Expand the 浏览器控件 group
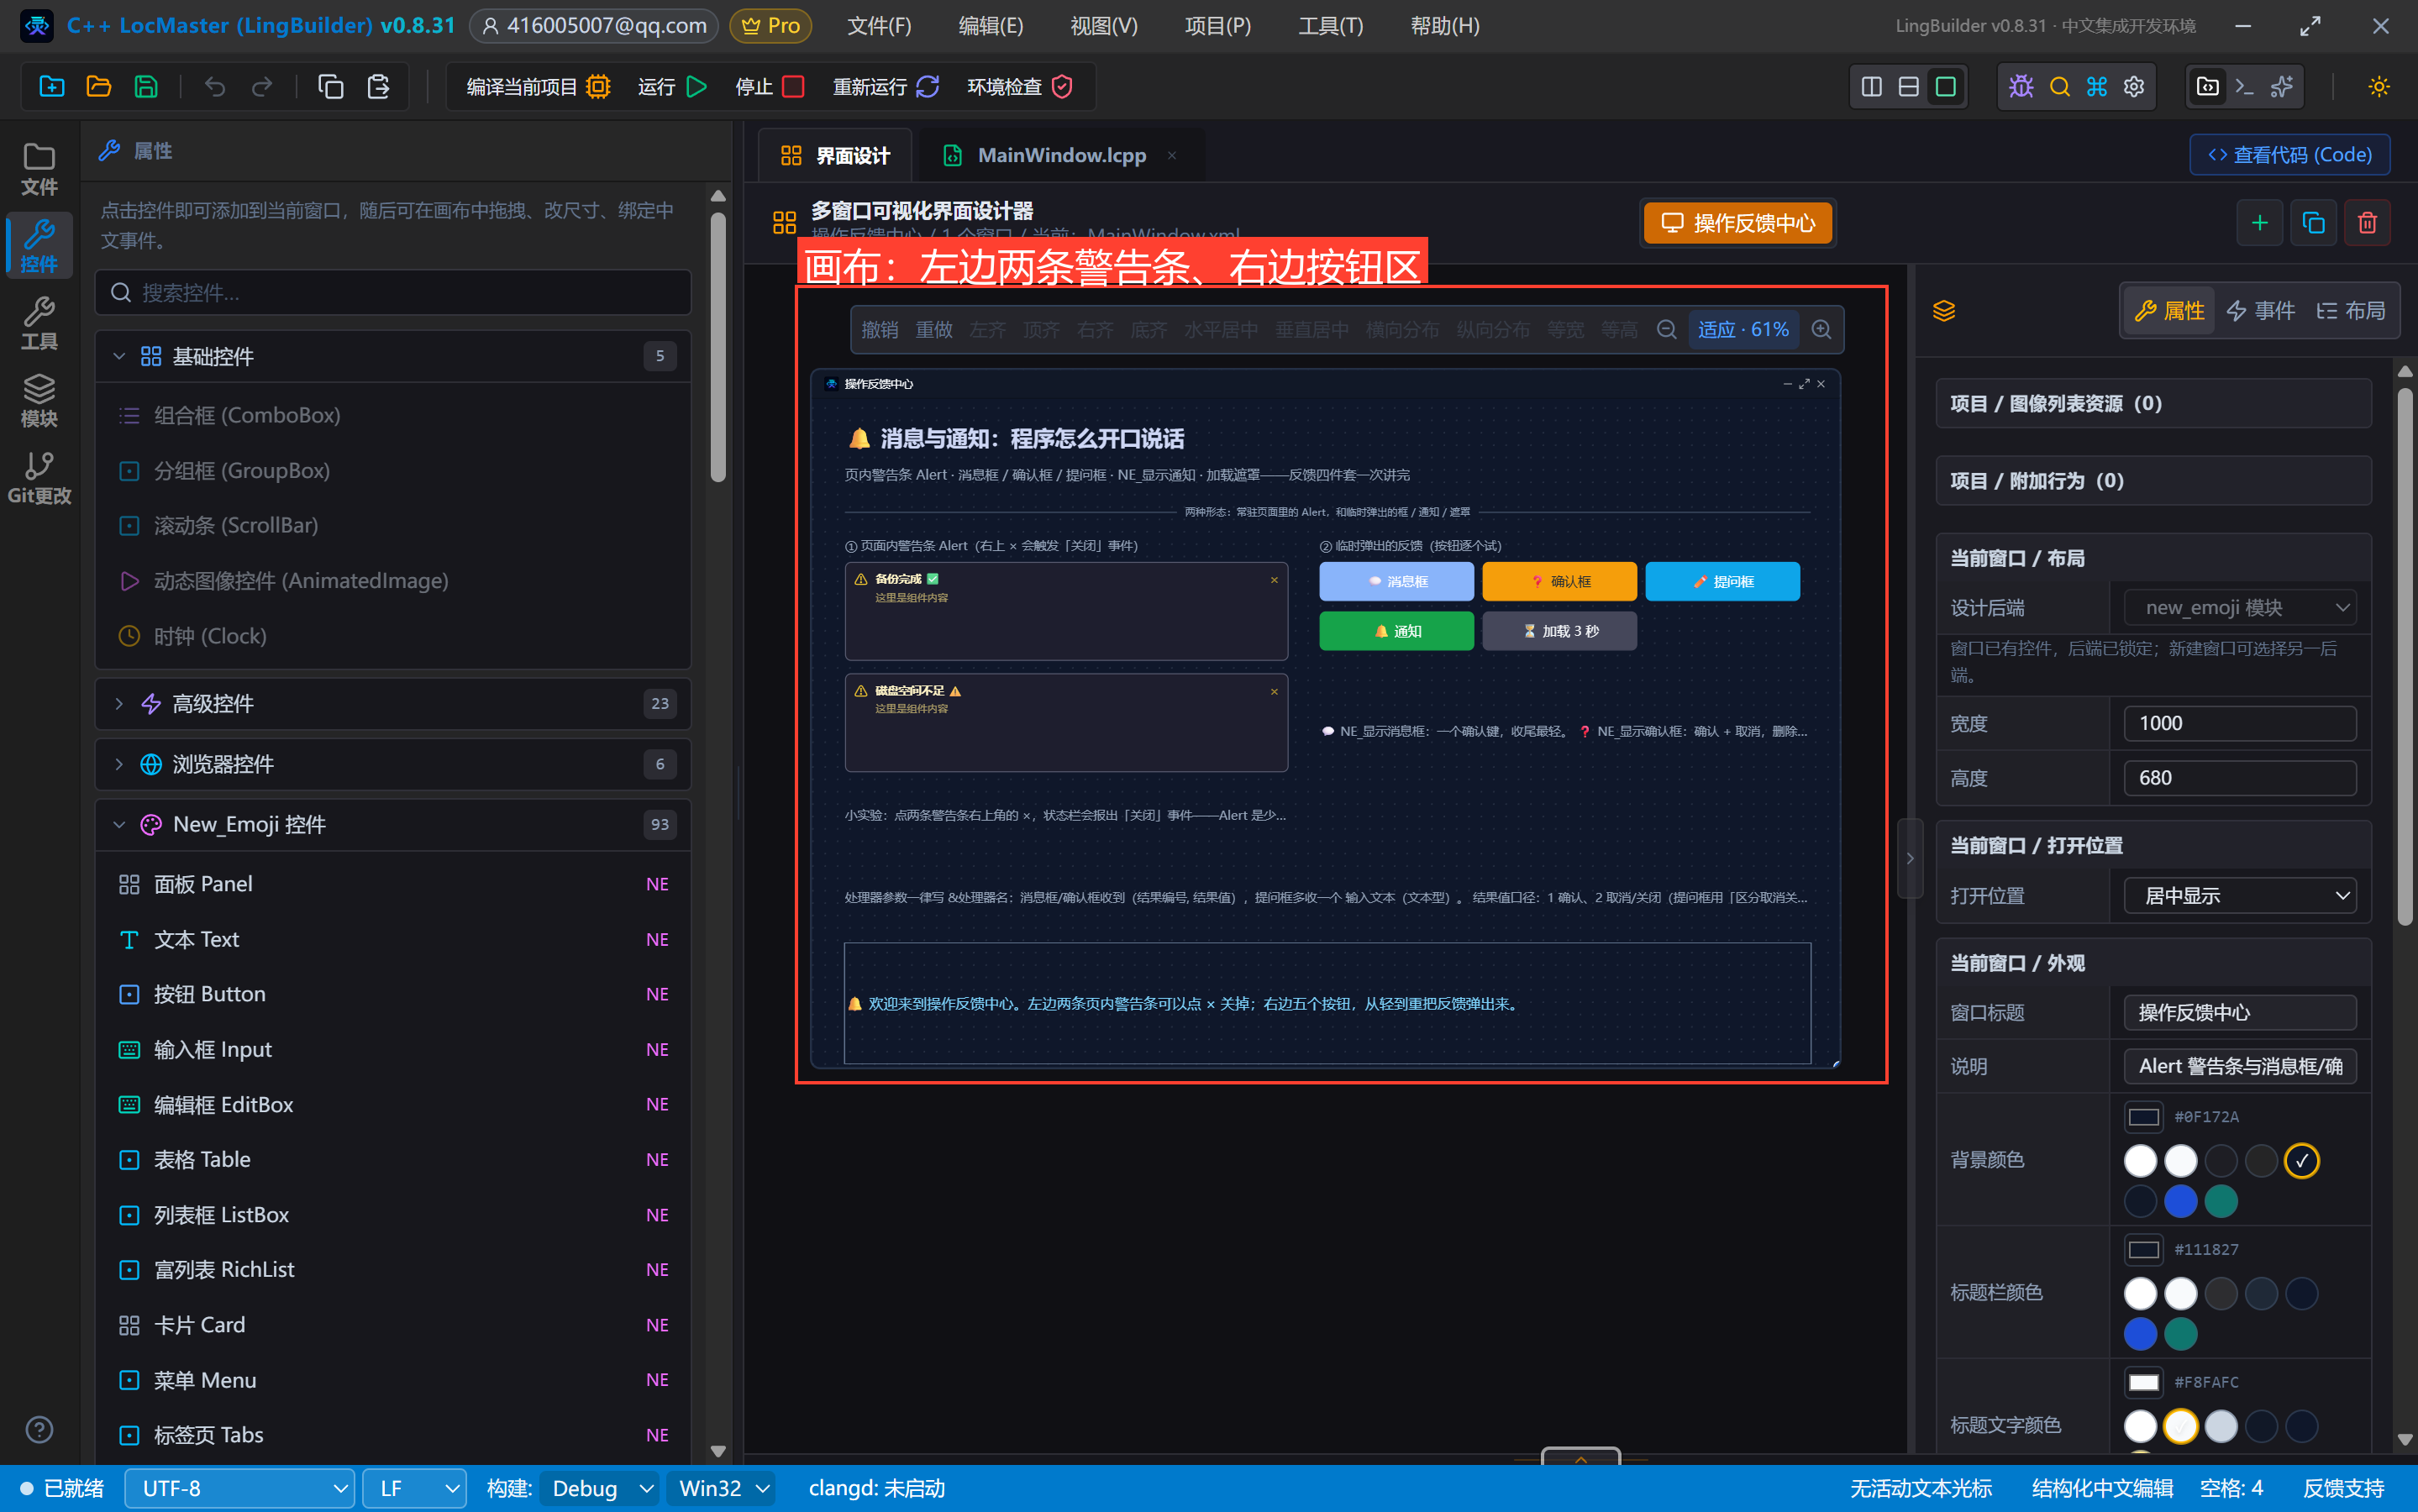 tap(393, 764)
